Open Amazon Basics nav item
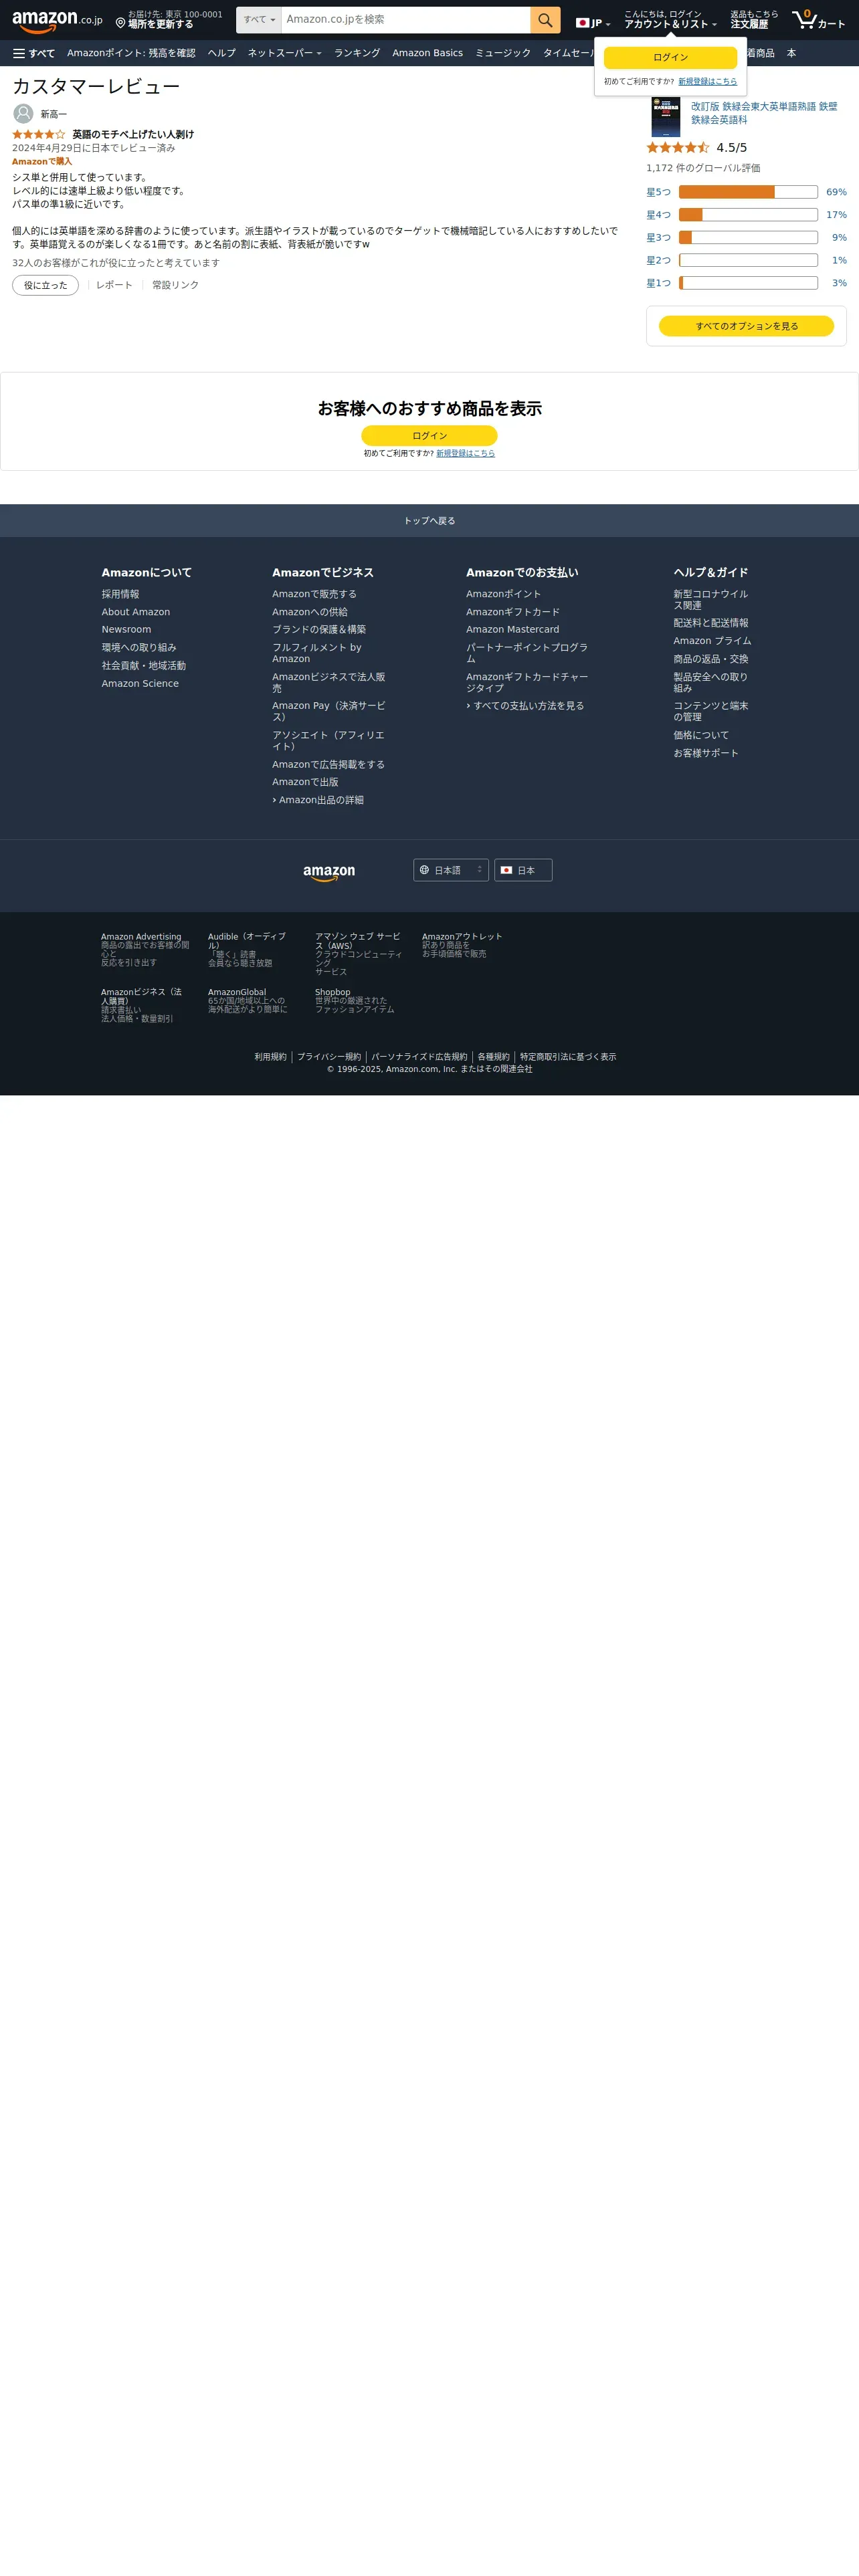This screenshot has height=2576, width=859. click(427, 53)
